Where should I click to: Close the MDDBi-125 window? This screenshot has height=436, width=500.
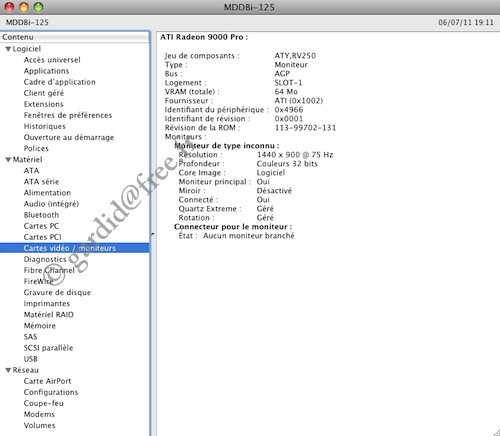tap(9, 7)
